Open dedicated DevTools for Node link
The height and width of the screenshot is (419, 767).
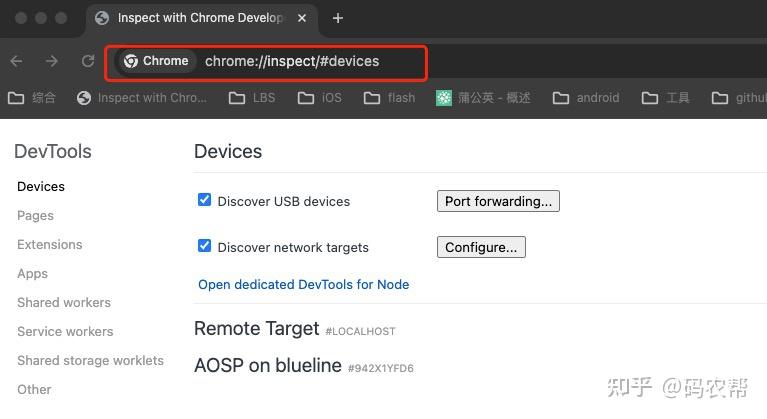pyautogui.click(x=303, y=284)
